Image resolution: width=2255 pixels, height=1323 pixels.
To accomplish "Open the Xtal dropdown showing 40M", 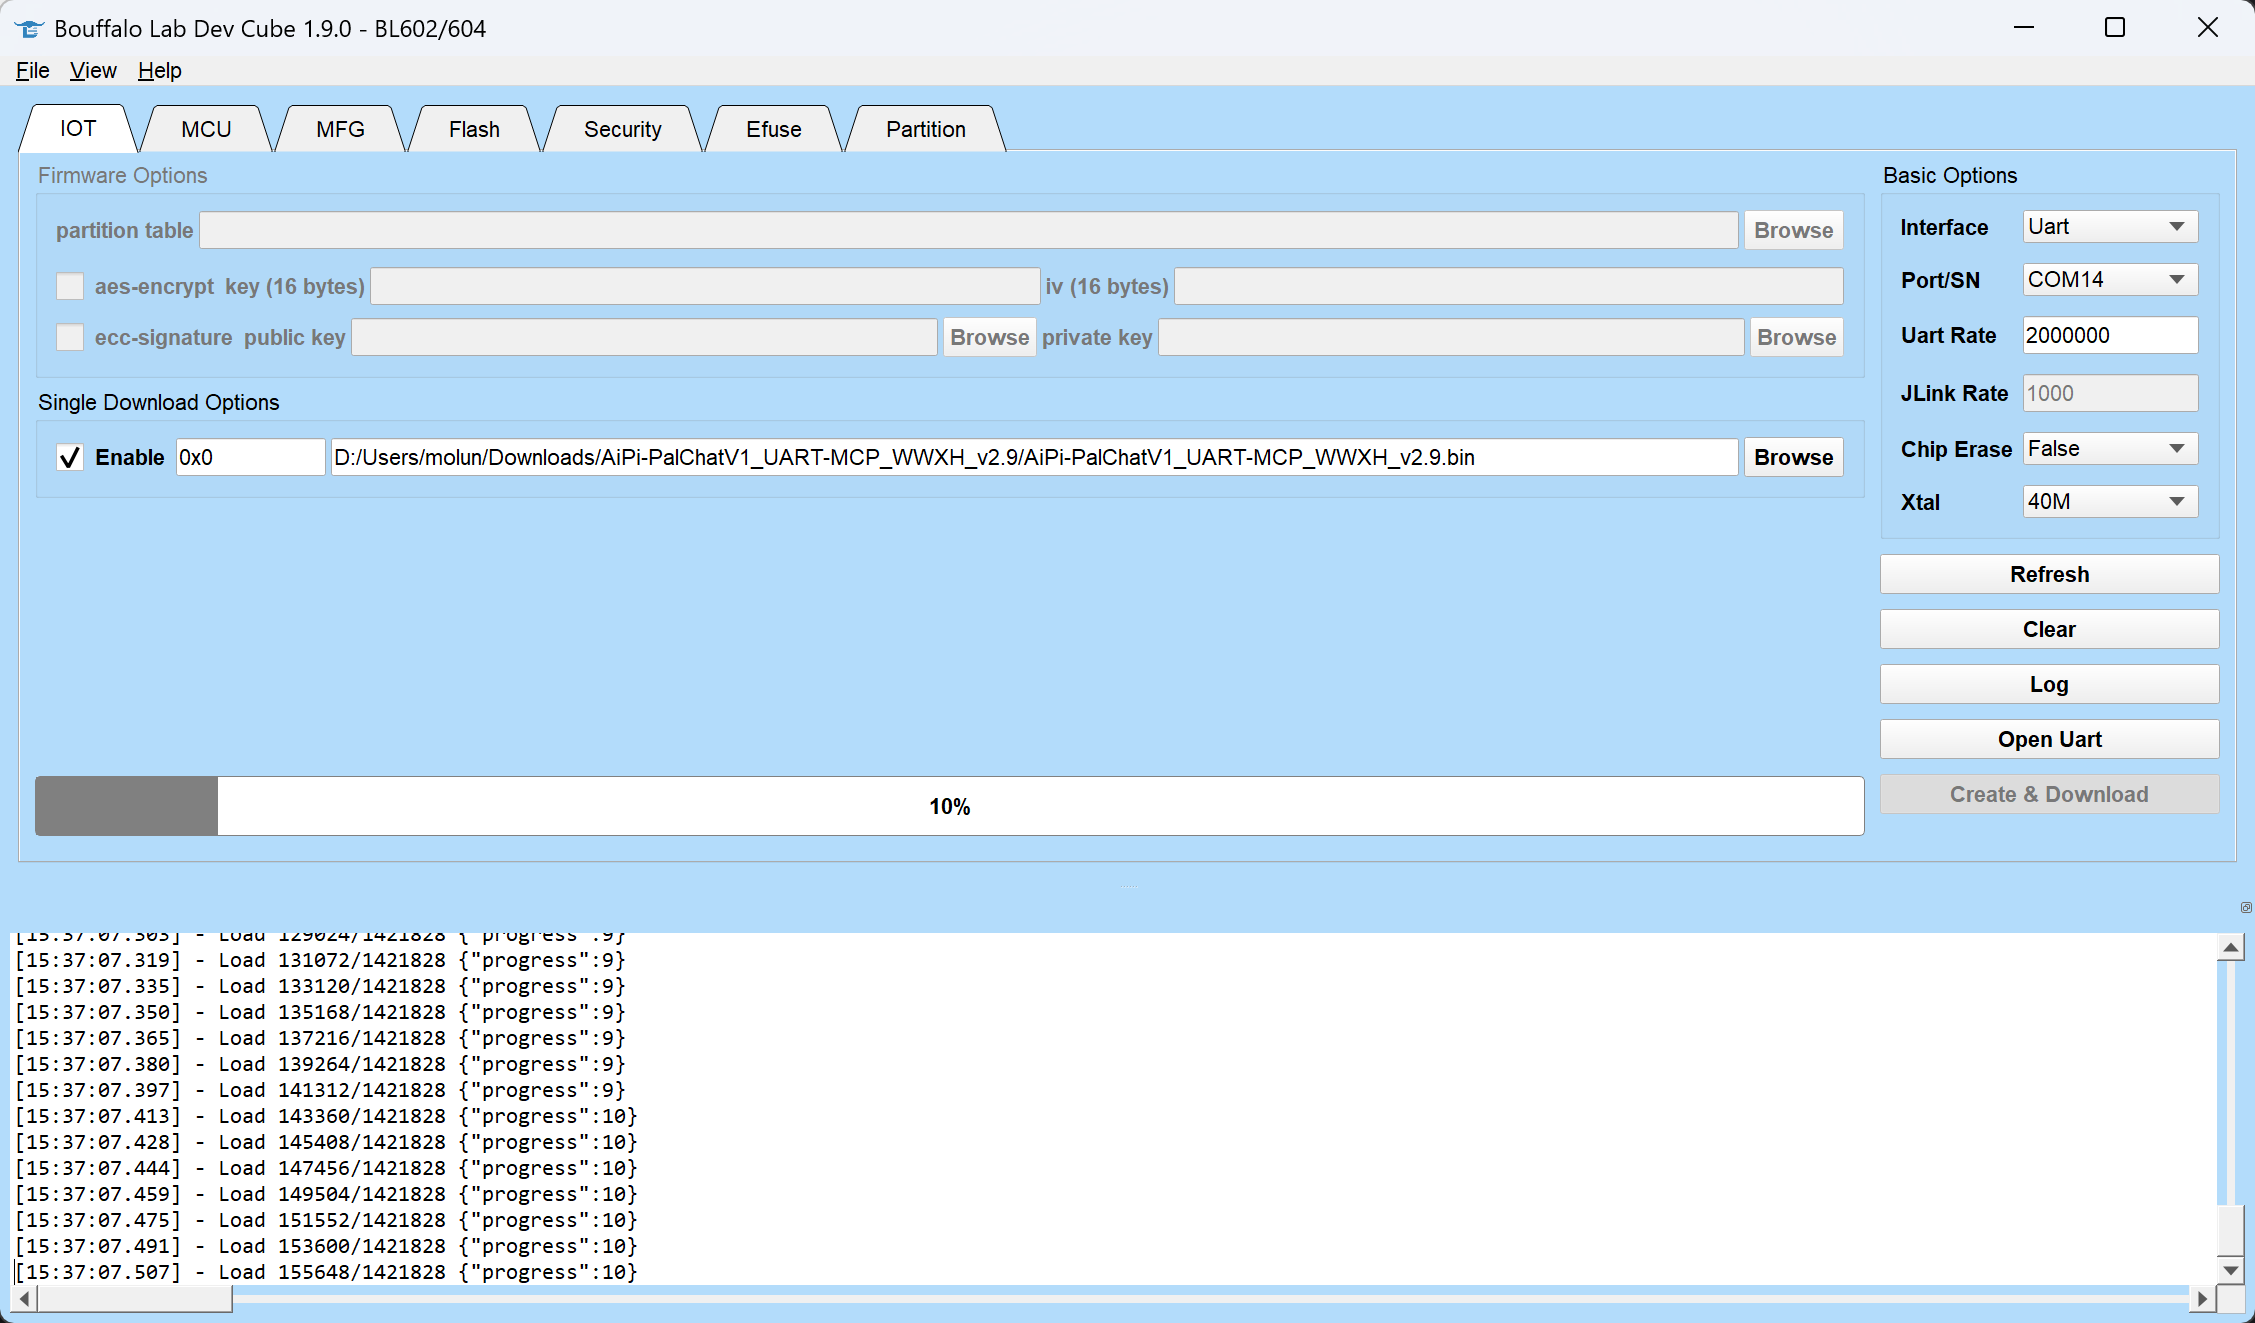I will [x=2110, y=502].
